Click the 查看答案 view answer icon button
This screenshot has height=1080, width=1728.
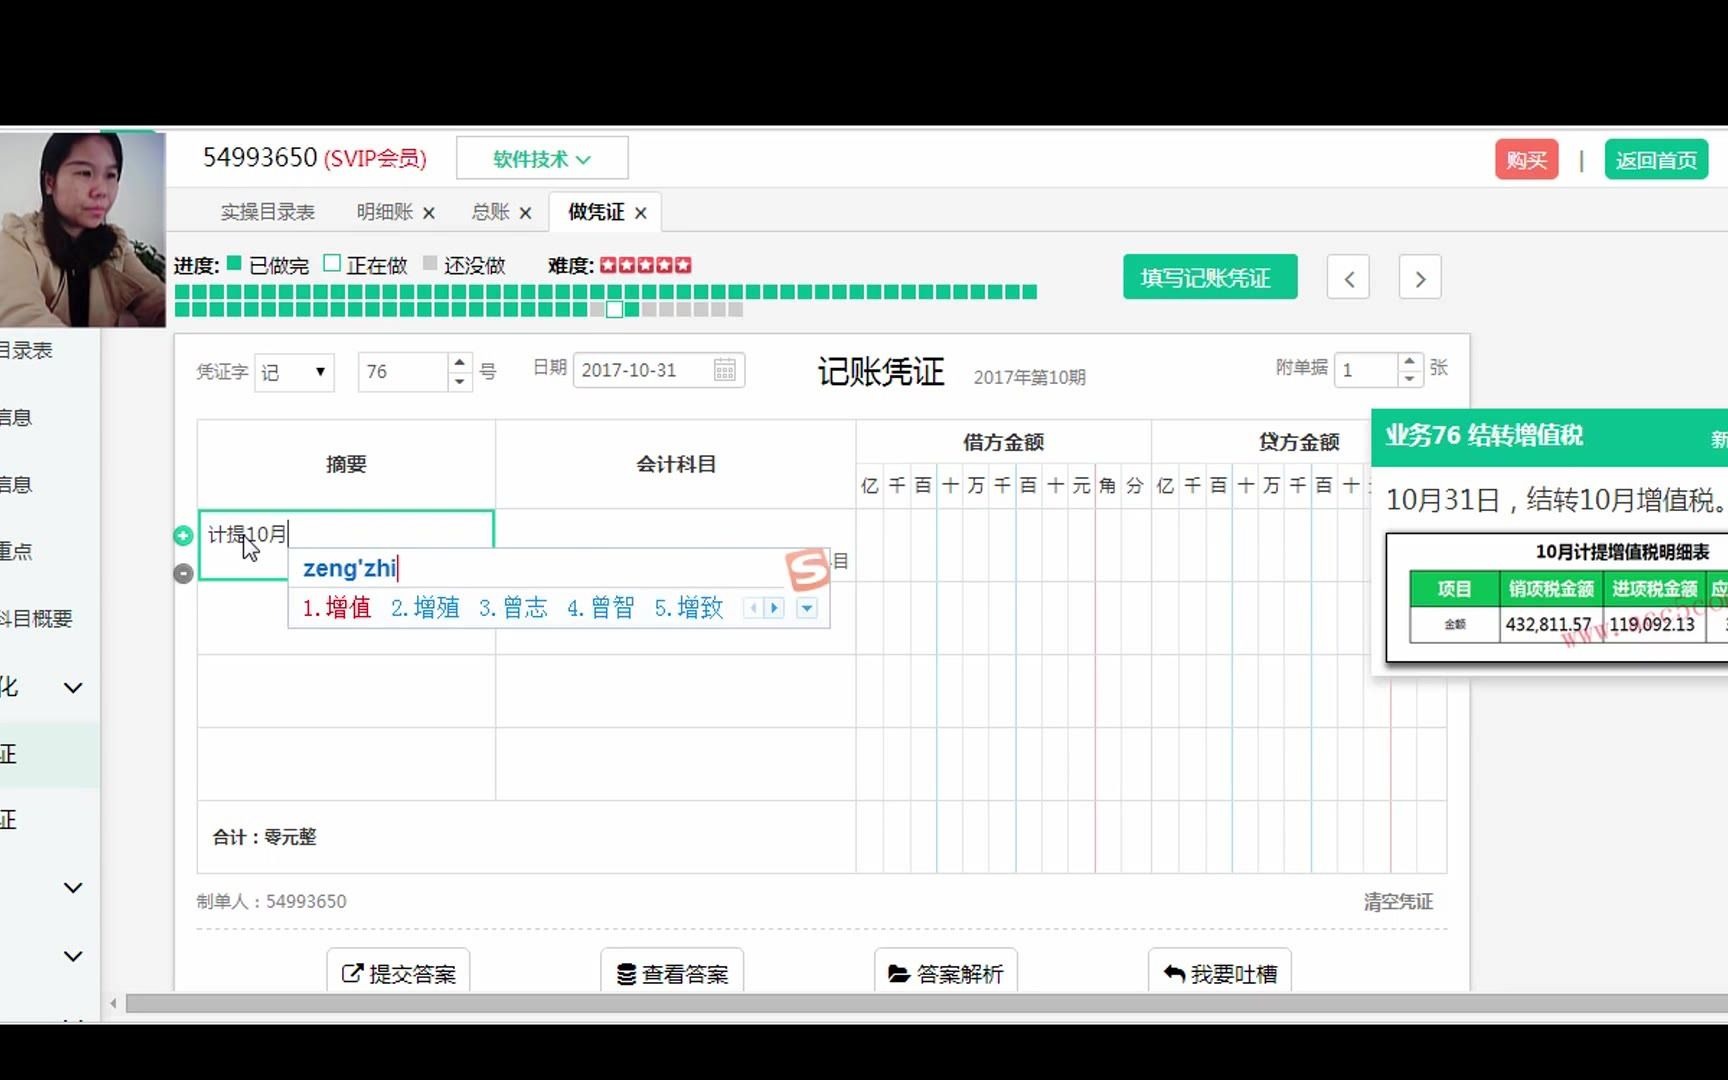625,972
